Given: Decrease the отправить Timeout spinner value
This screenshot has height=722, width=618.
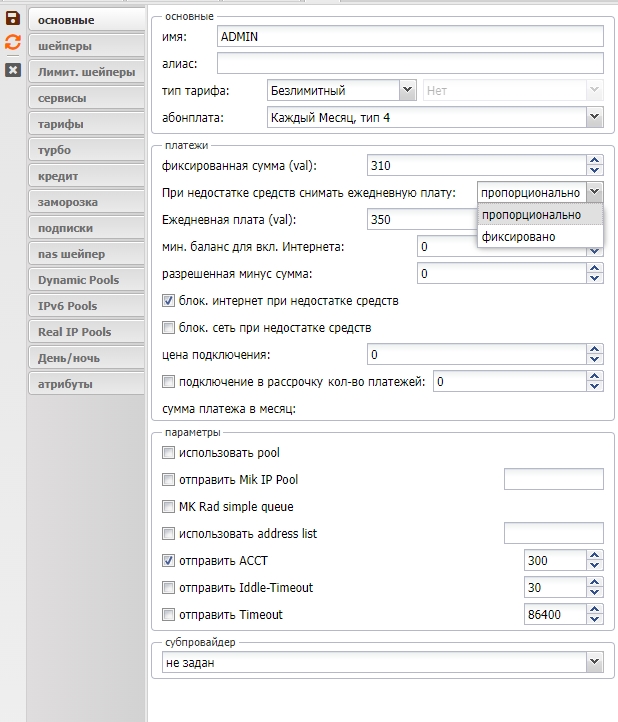Looking at the screenshot, I should coord(595,620).
